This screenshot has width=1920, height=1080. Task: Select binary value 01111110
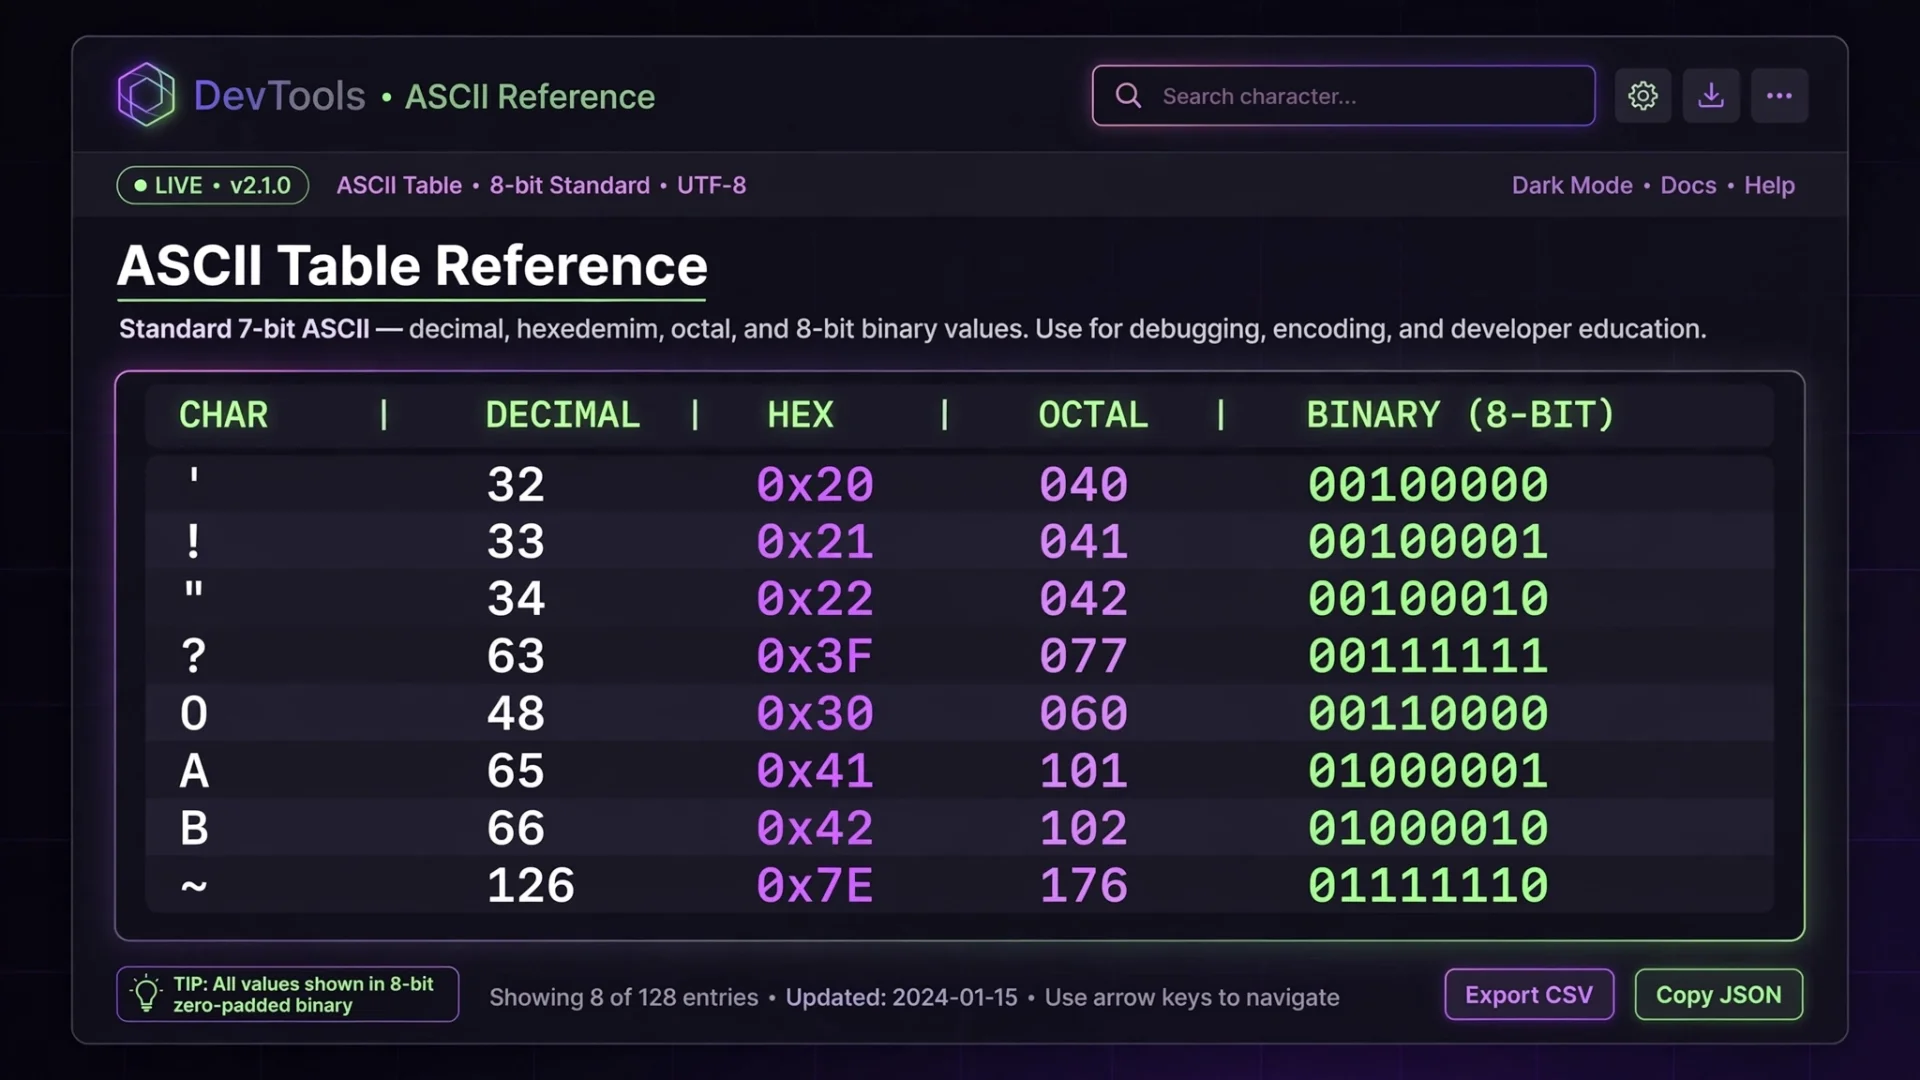(1428, 886)
